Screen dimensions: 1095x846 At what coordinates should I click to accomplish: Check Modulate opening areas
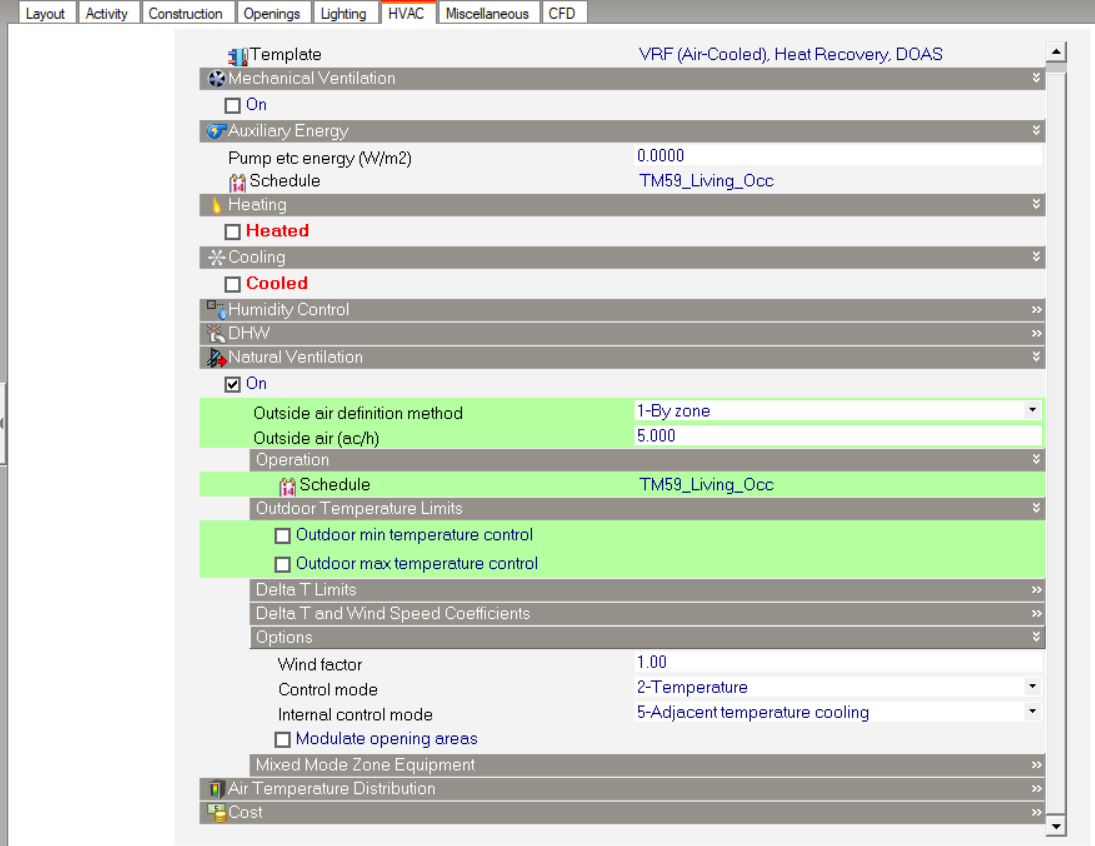point(282,739)
